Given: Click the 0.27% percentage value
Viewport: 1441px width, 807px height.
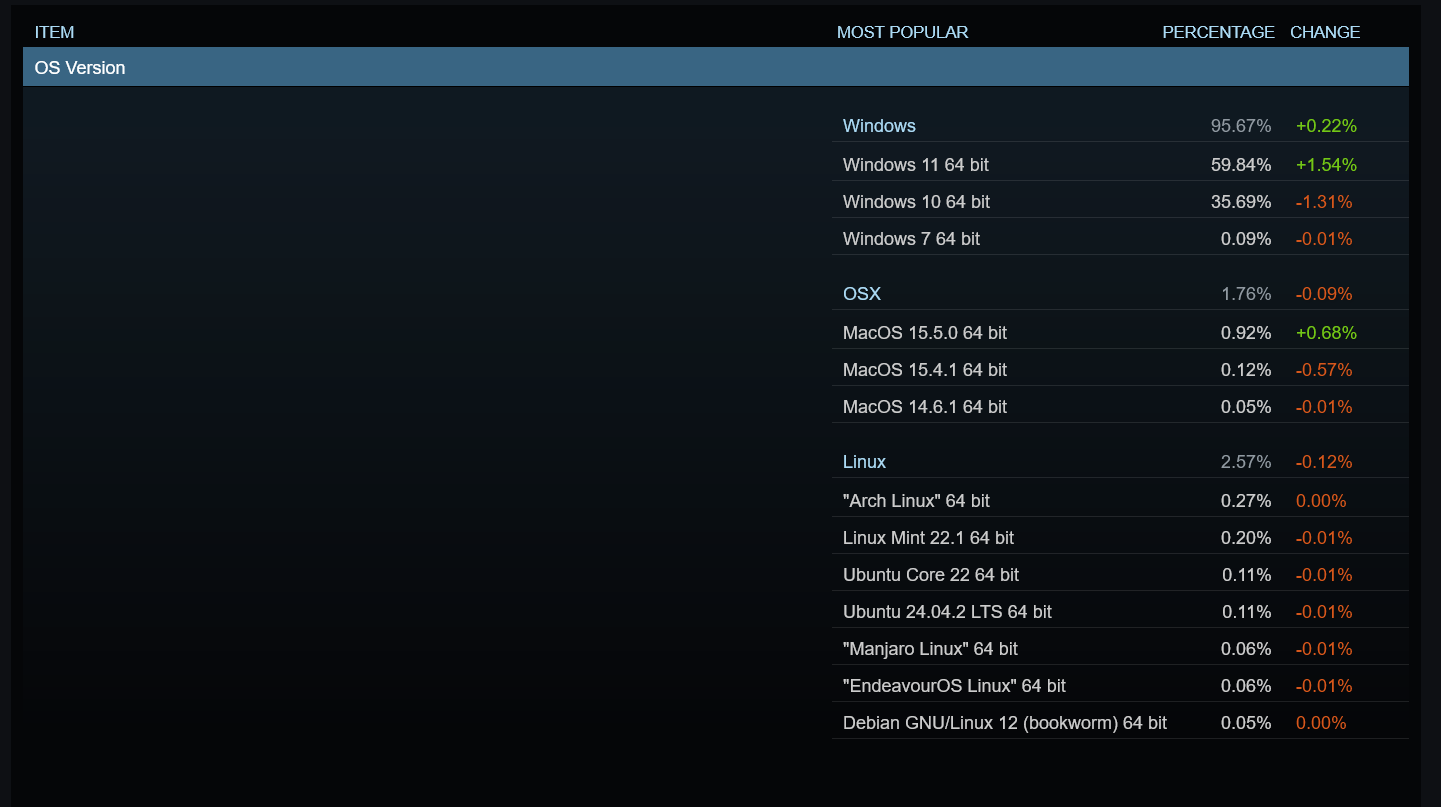Looking at the screenshot, I should [x=1246, y=500].
